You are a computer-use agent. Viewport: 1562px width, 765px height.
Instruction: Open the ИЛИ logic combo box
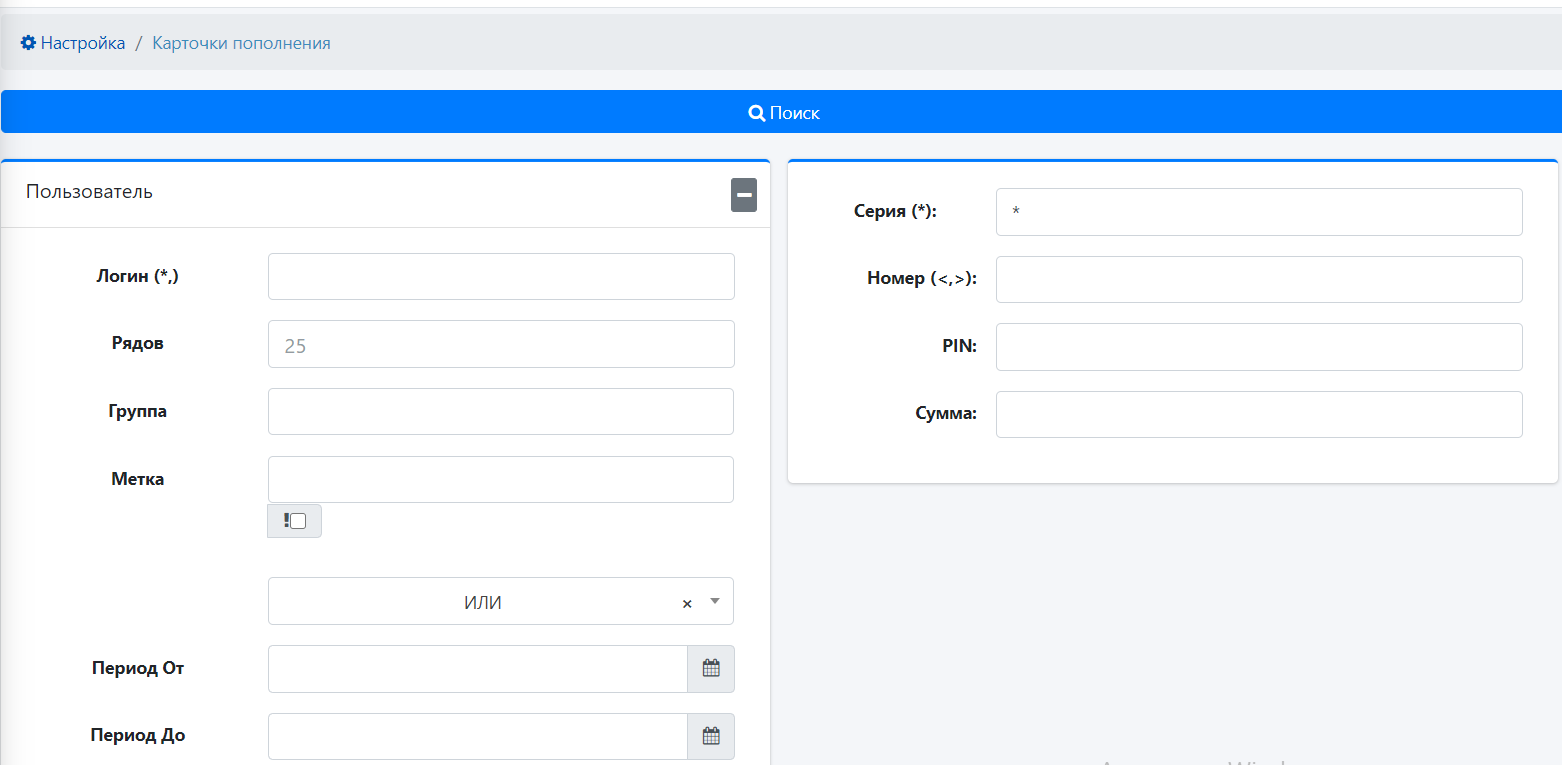coord(482,602)
